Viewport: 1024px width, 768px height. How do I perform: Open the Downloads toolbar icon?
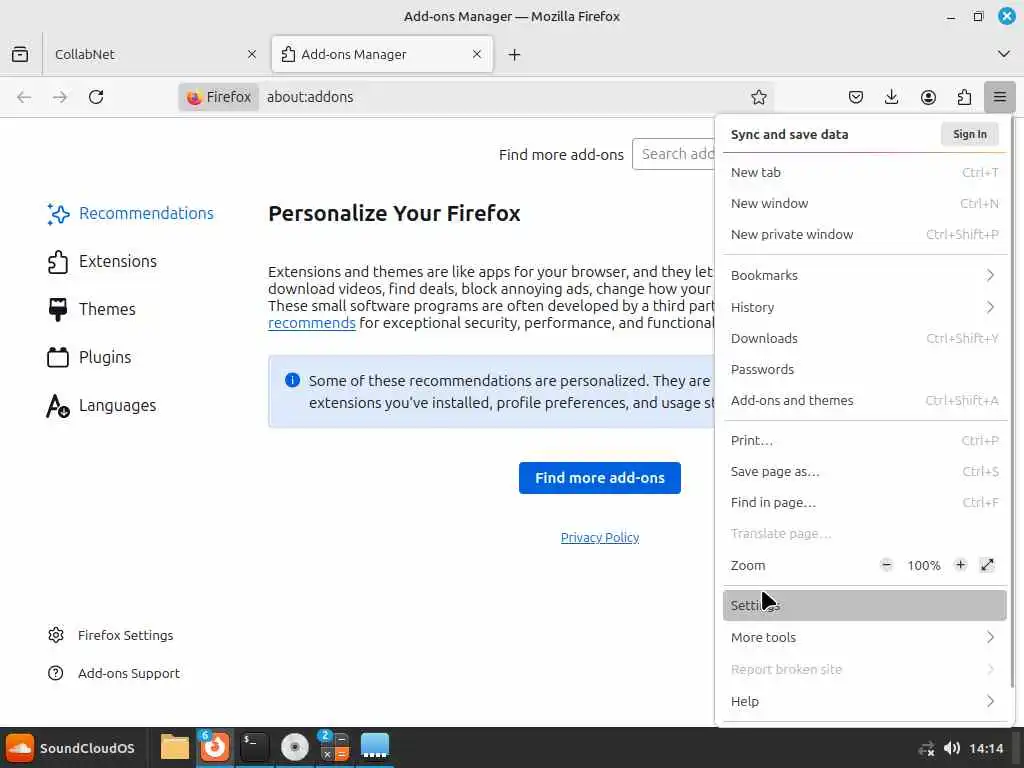click(891, 97)
